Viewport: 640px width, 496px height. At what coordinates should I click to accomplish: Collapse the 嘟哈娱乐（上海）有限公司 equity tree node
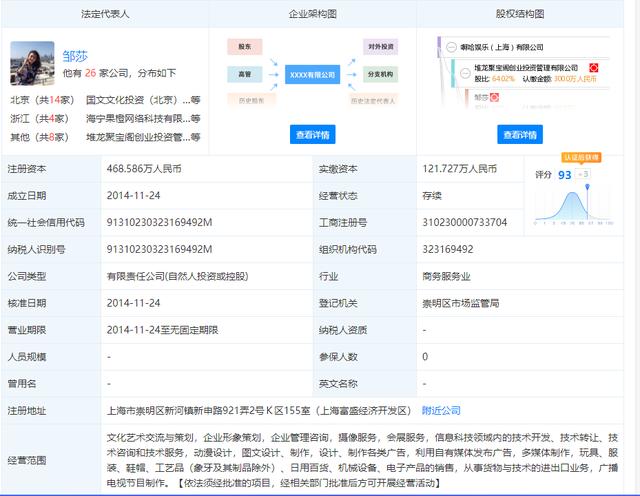[451, 46]
